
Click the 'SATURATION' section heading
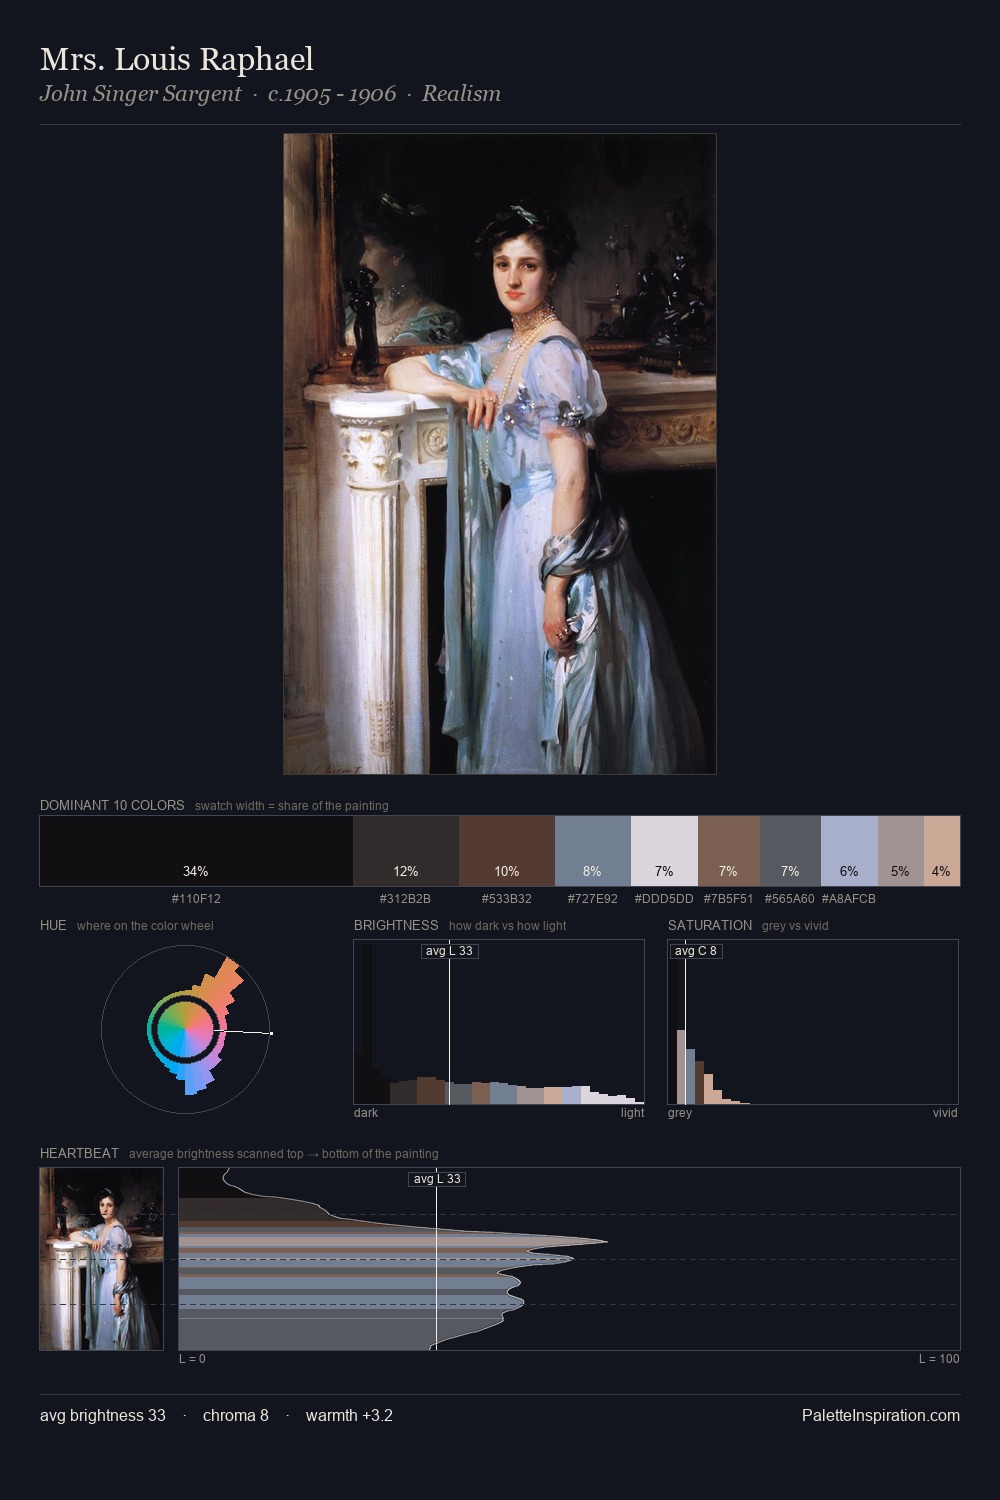[x=710, y=925]
